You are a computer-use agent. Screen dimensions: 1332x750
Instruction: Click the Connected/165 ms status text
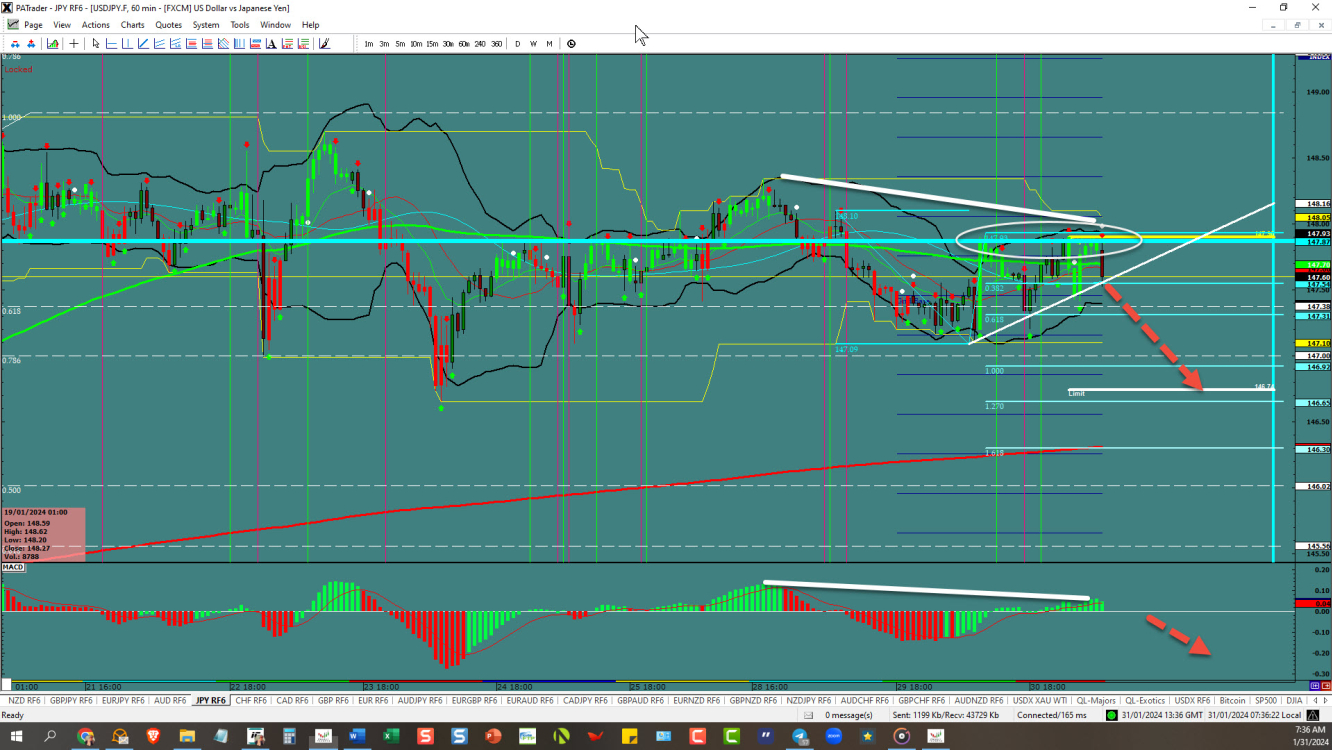[1052, 715]
